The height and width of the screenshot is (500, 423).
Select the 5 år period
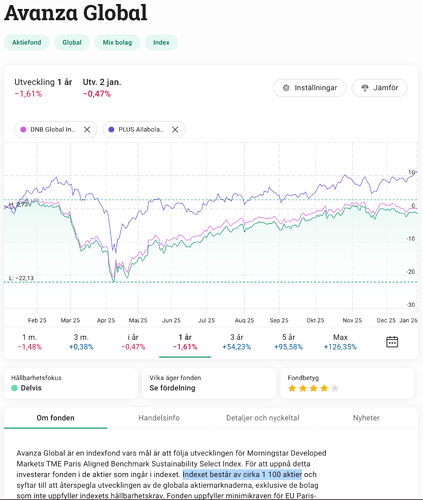(289, 342)
